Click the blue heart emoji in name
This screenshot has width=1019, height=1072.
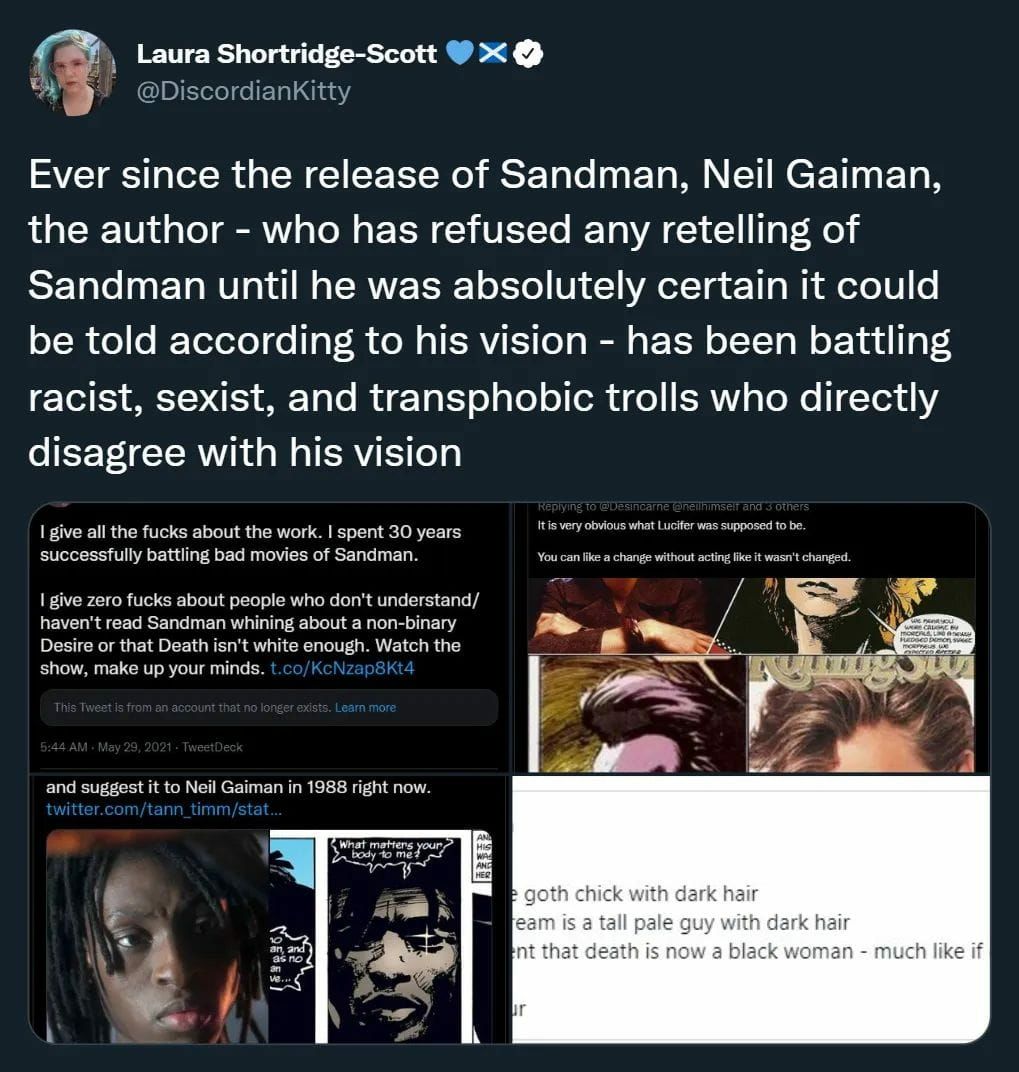(460, 53)
